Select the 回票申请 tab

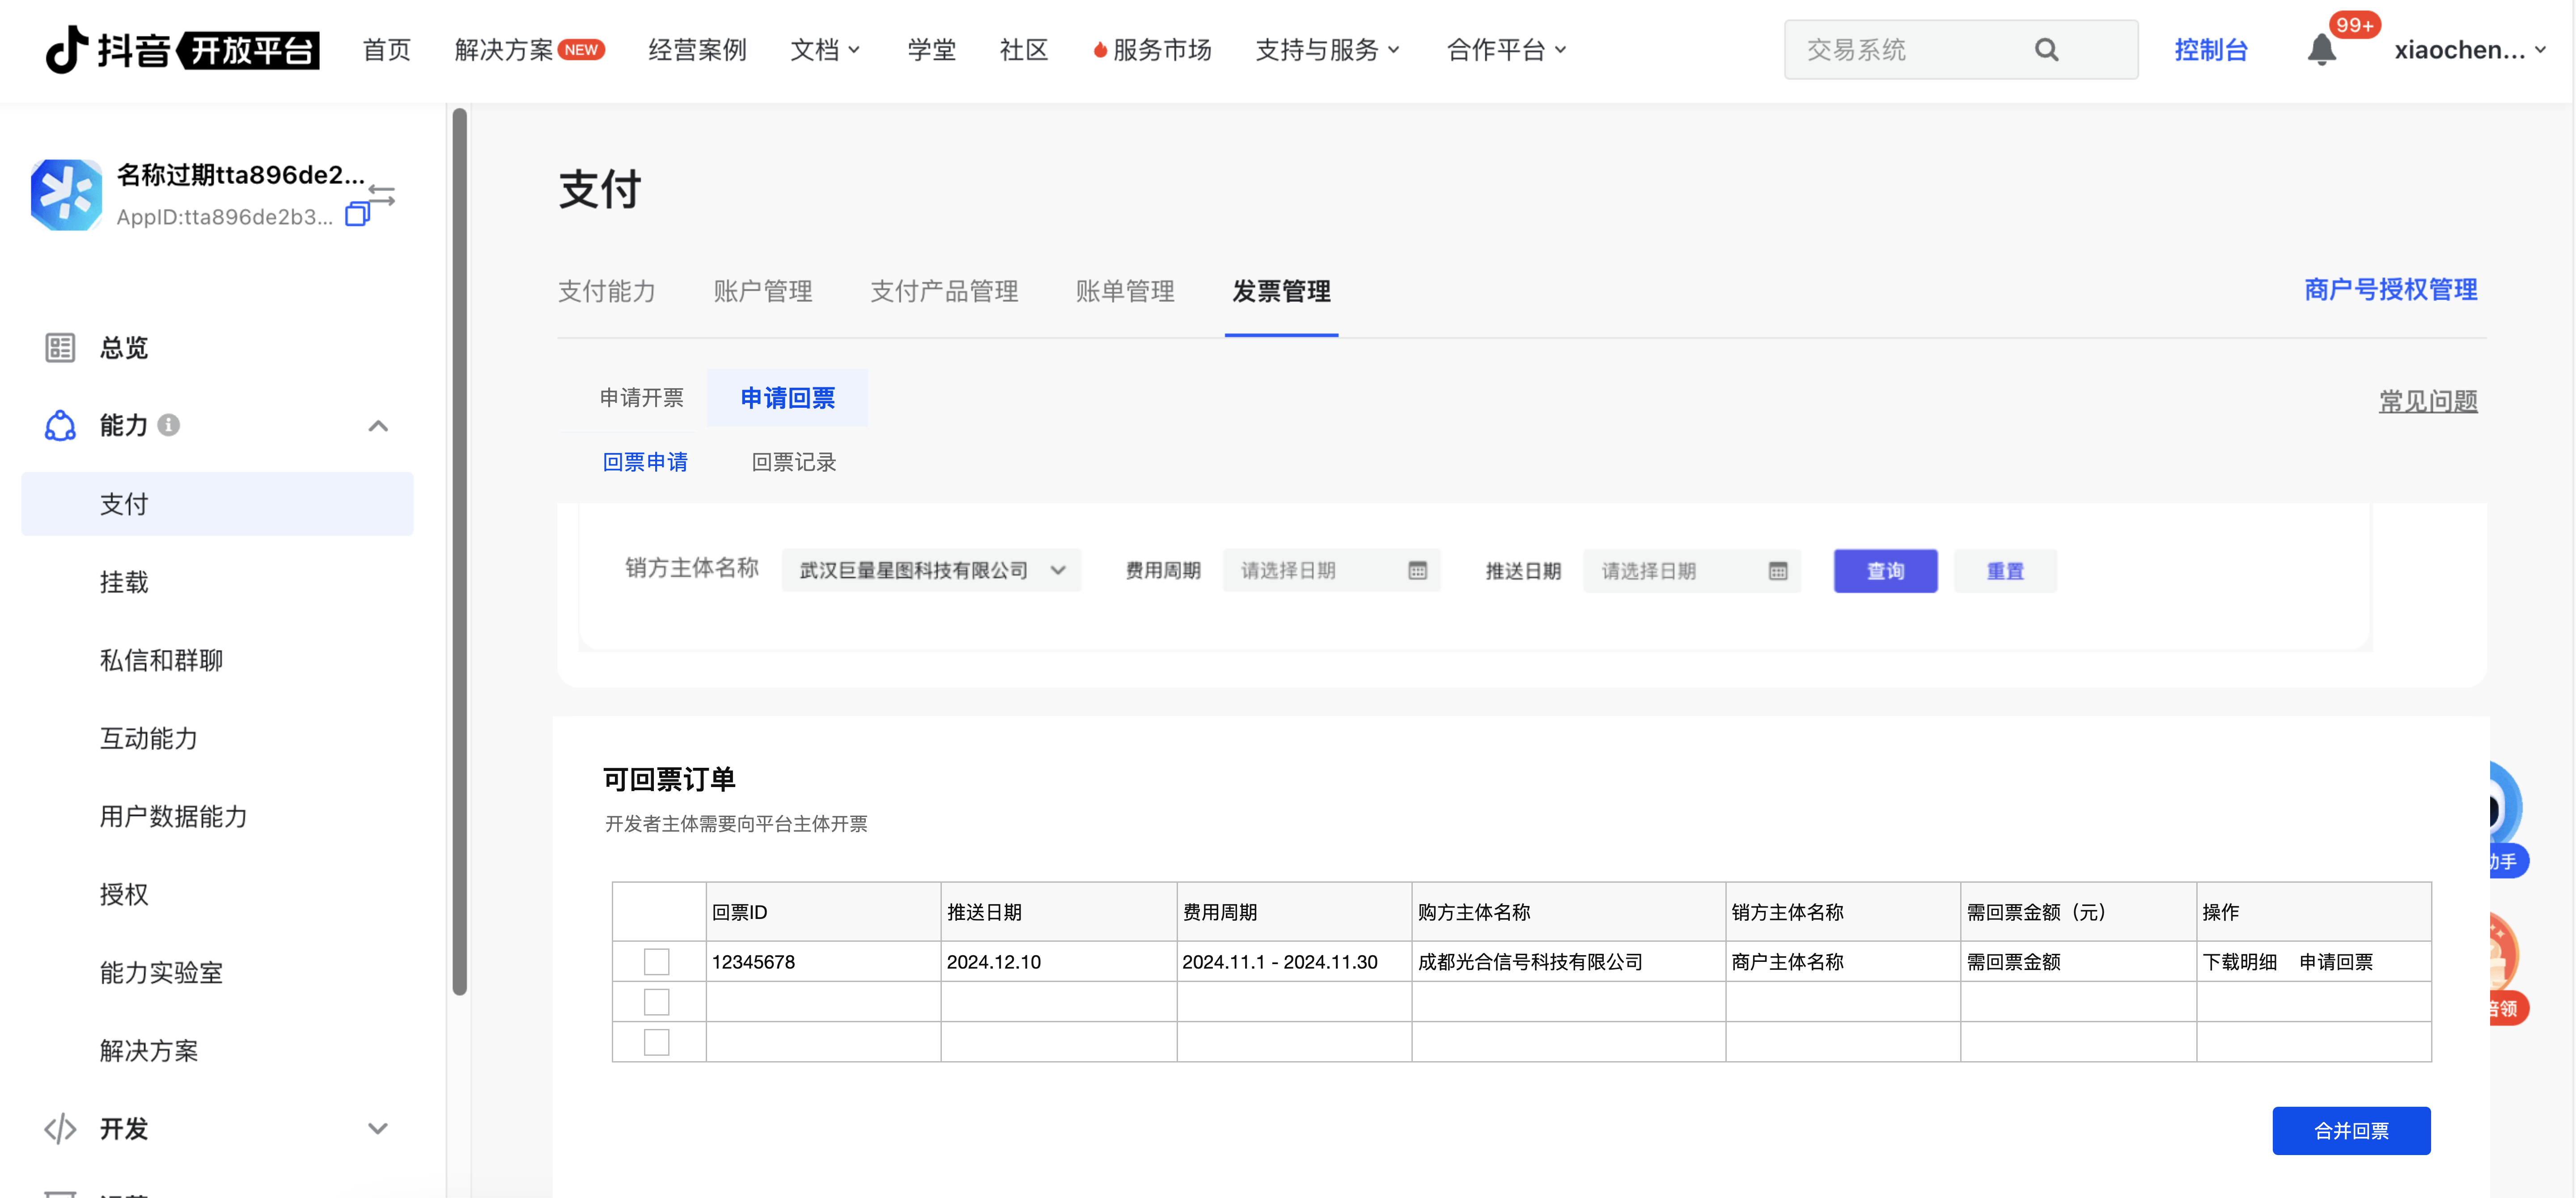pyautogui.click(x=645, y=461)
